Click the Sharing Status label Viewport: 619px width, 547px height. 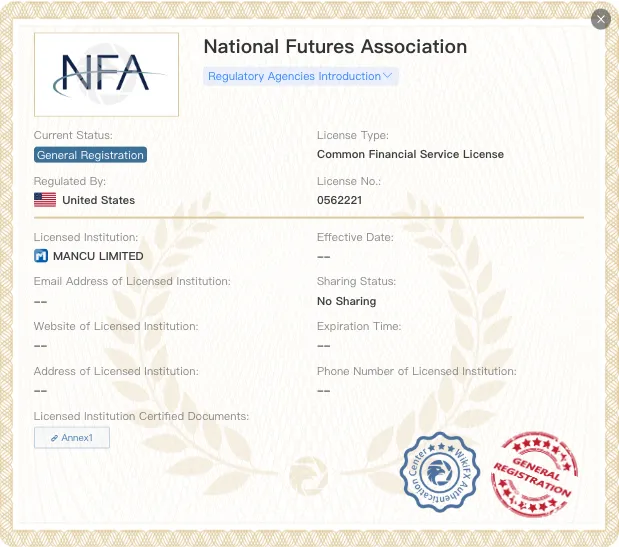click(x=356, y=281)
